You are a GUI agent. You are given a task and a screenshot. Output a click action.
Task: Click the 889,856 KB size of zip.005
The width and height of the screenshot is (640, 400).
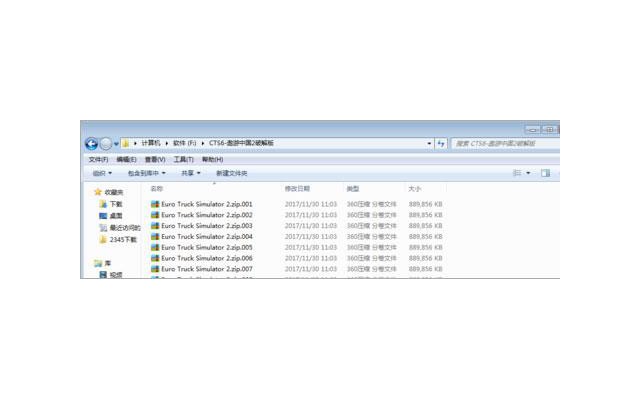(426, 247)
